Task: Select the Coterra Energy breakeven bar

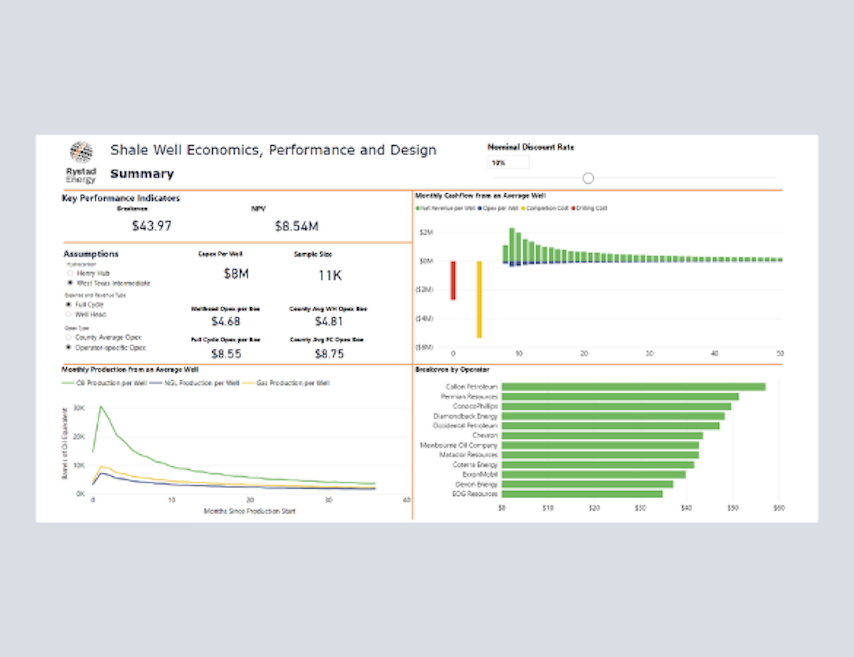Action: click(598, 465)
